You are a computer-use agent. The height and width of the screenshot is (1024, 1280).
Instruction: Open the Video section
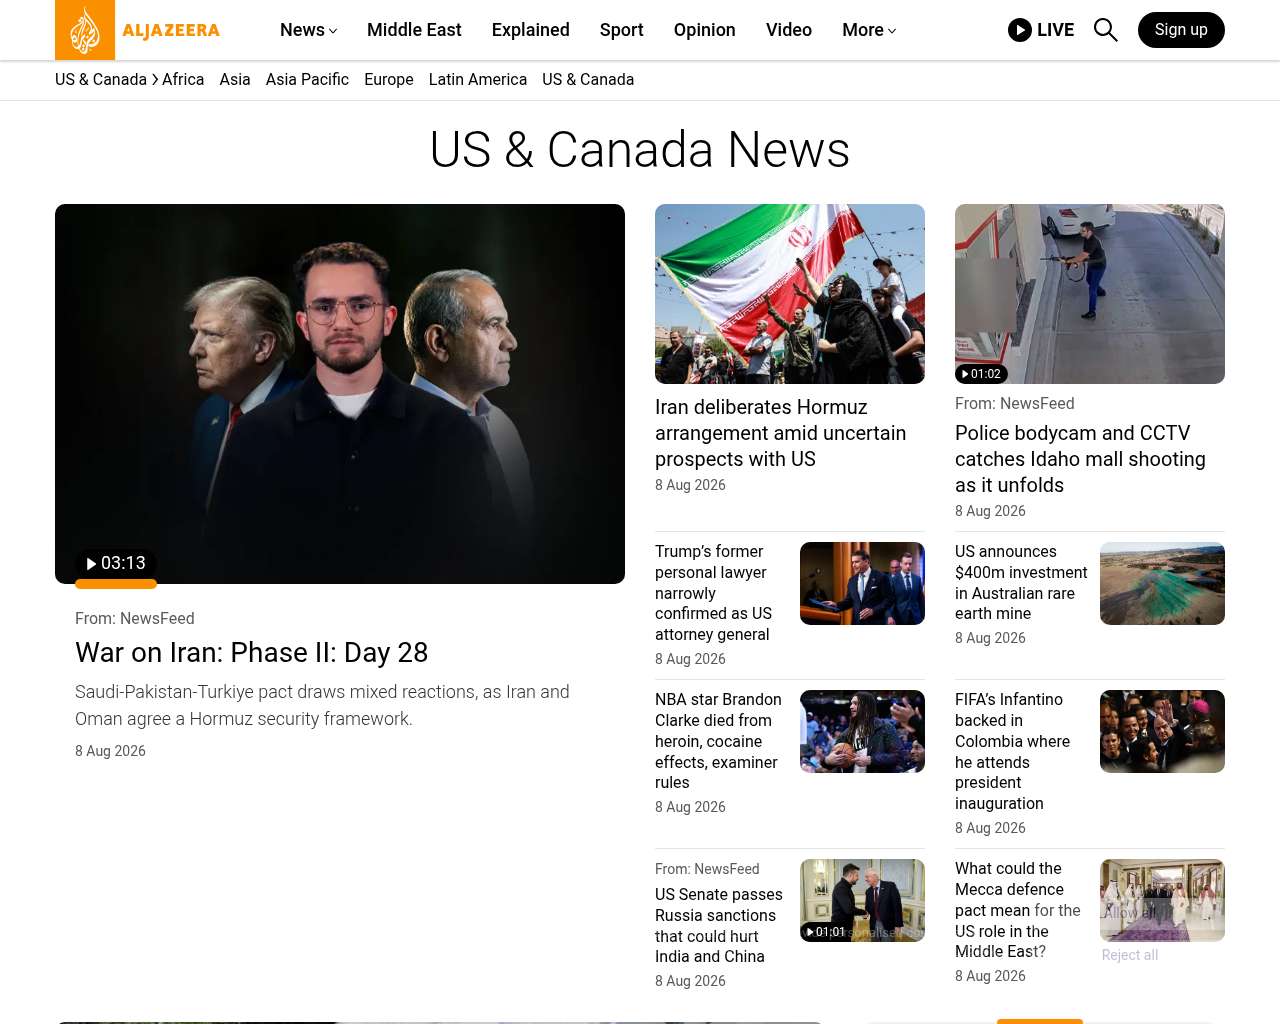[x=789, y=30]
